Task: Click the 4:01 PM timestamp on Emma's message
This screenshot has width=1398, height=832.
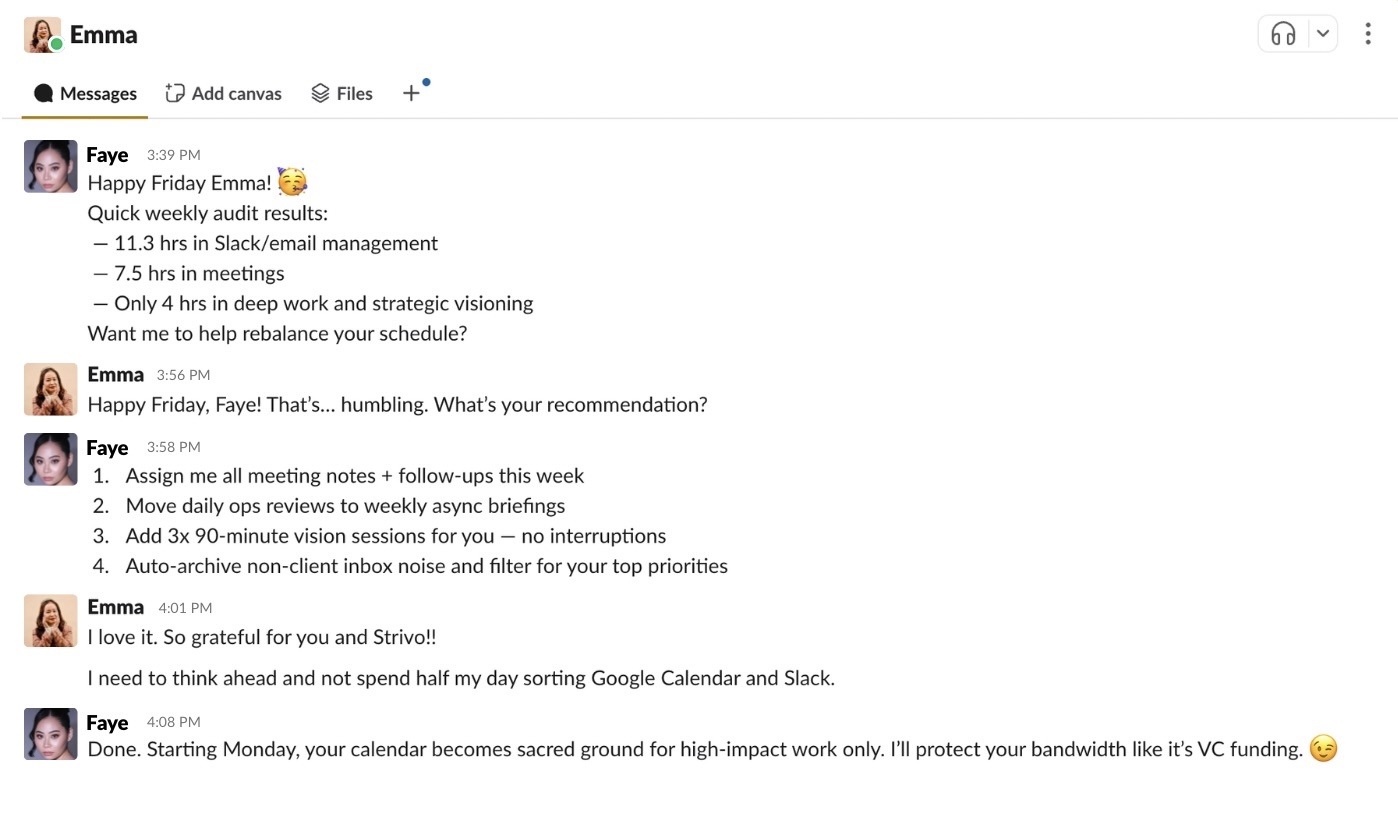Action: click(185, 608)
